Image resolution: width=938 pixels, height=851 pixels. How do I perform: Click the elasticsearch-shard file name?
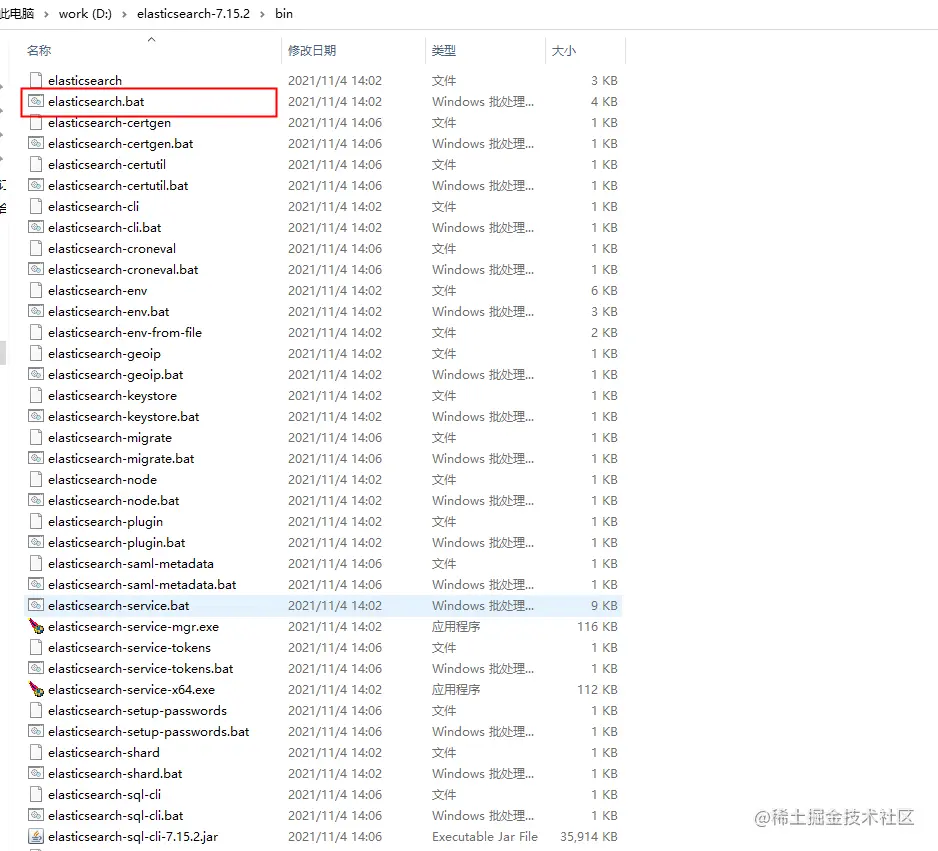pyautogui.click(x=103, y=752)
